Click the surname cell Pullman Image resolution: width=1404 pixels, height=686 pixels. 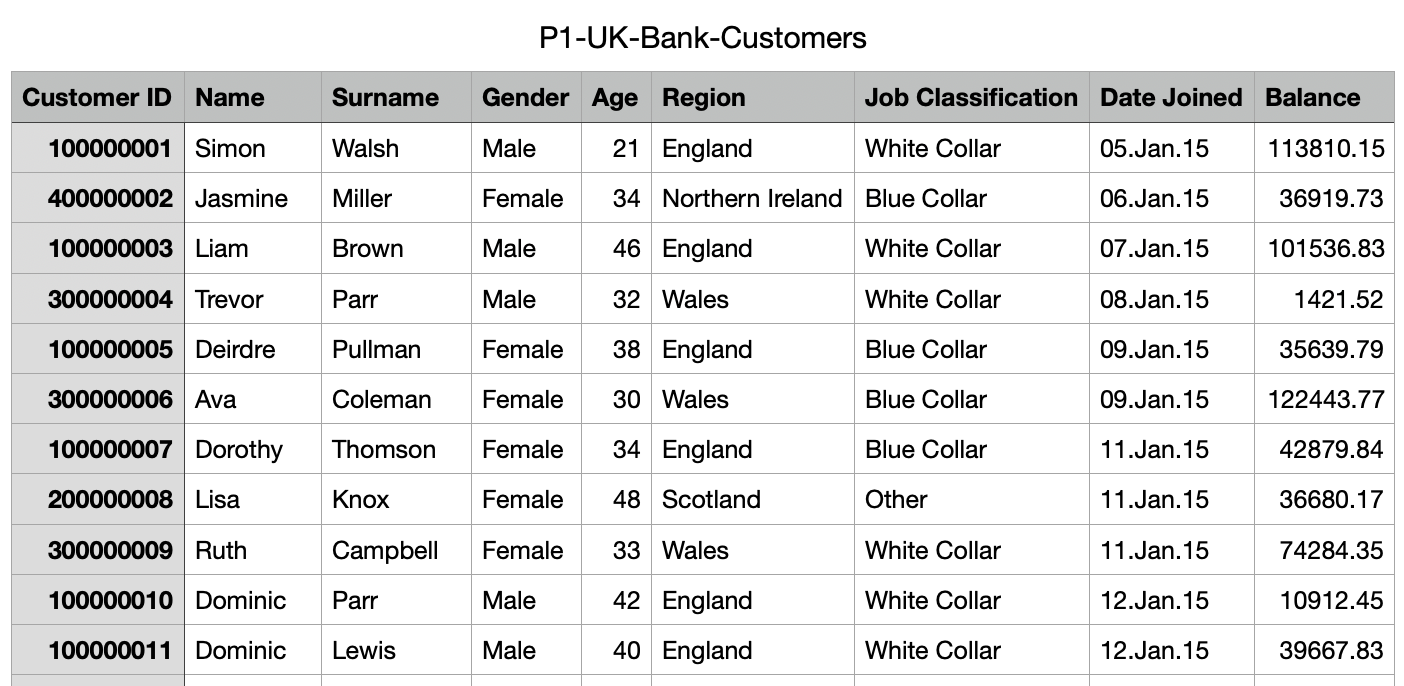(376, 350)
